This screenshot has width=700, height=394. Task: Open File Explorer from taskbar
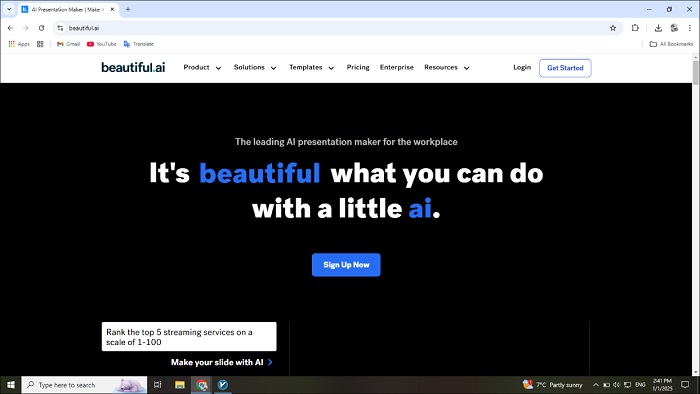(x=180, y=385)
